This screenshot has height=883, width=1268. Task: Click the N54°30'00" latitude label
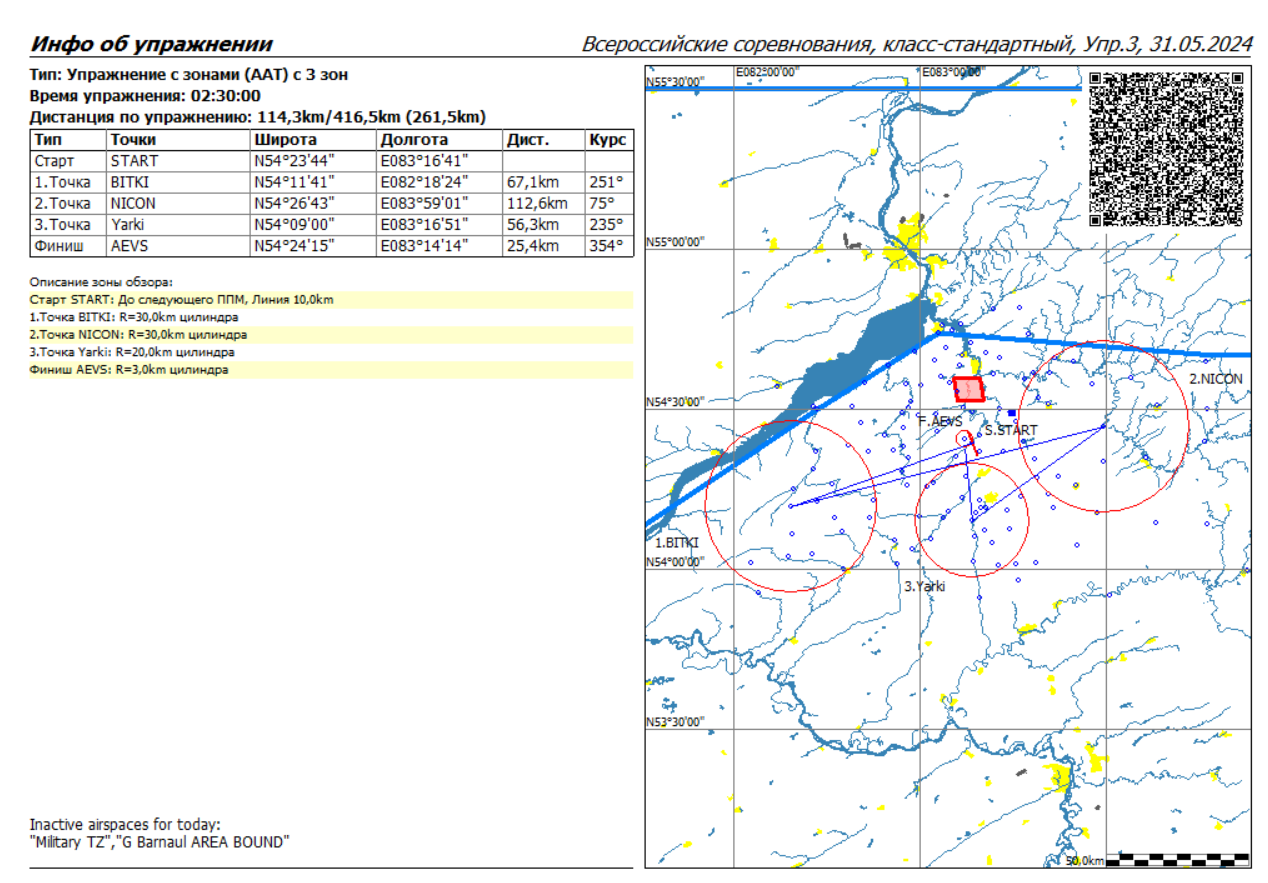coord(676,402)
